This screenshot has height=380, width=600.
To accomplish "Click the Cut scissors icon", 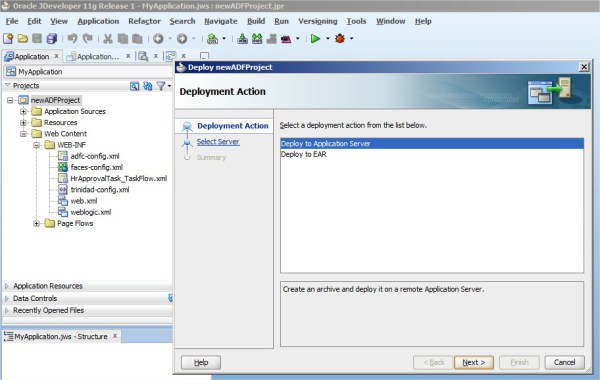I will pyautogui.click(x=108, y=39).
